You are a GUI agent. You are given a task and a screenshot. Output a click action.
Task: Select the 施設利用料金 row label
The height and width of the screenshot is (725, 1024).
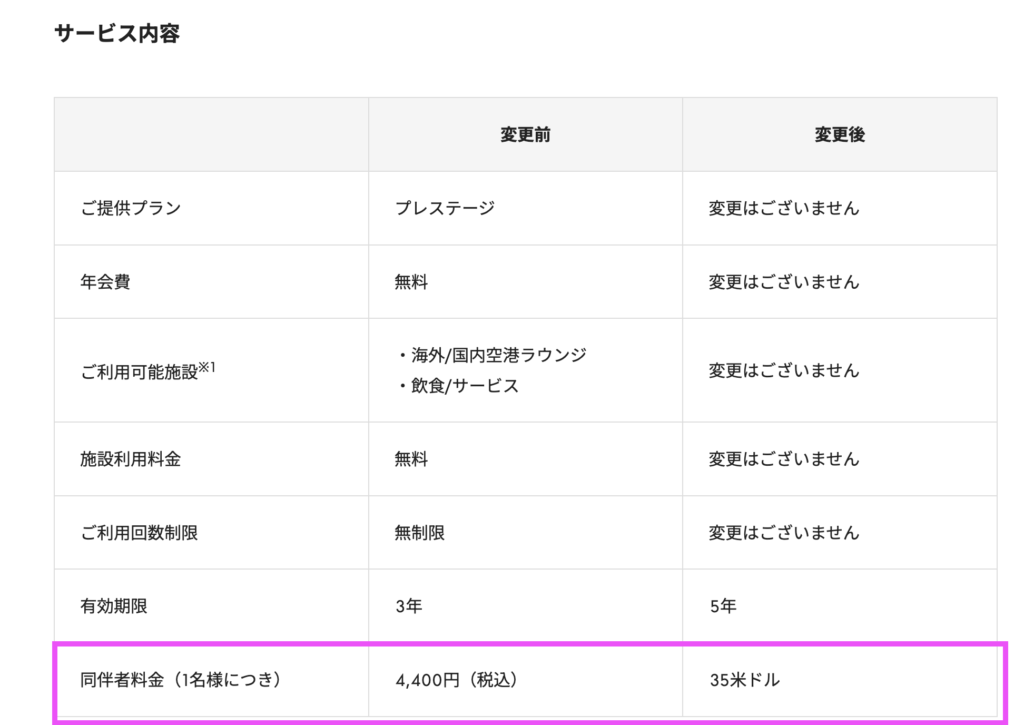[130, 459]
